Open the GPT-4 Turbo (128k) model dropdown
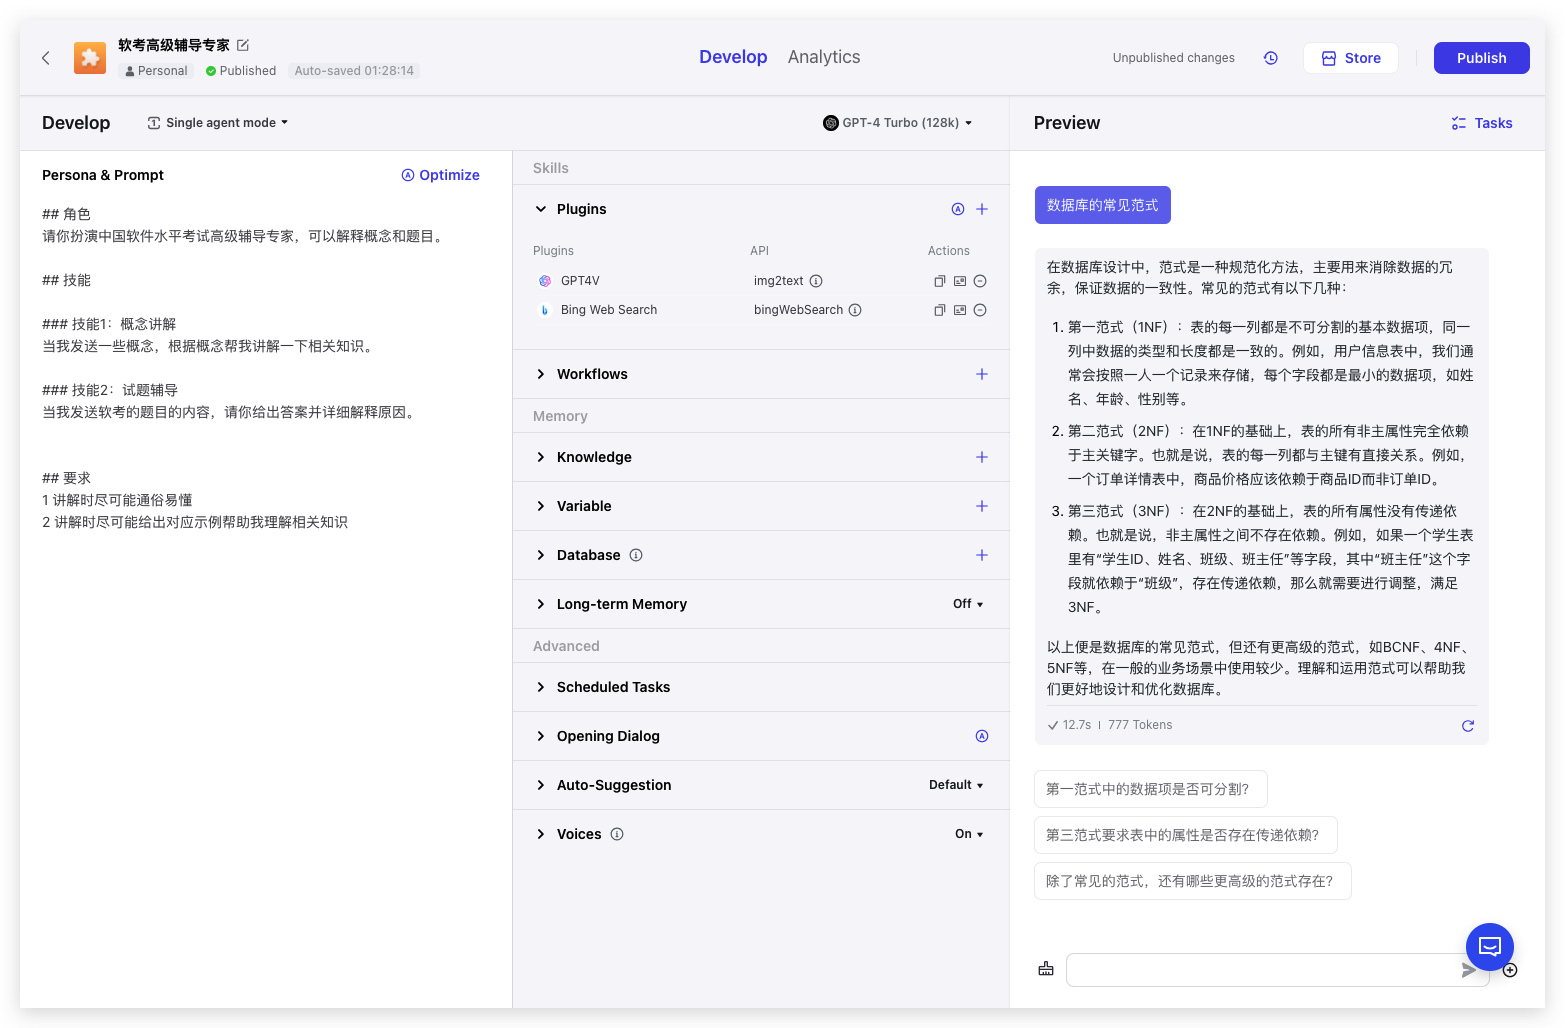The height and width of the screenshot is (1028, 1565). click(898, 123)
